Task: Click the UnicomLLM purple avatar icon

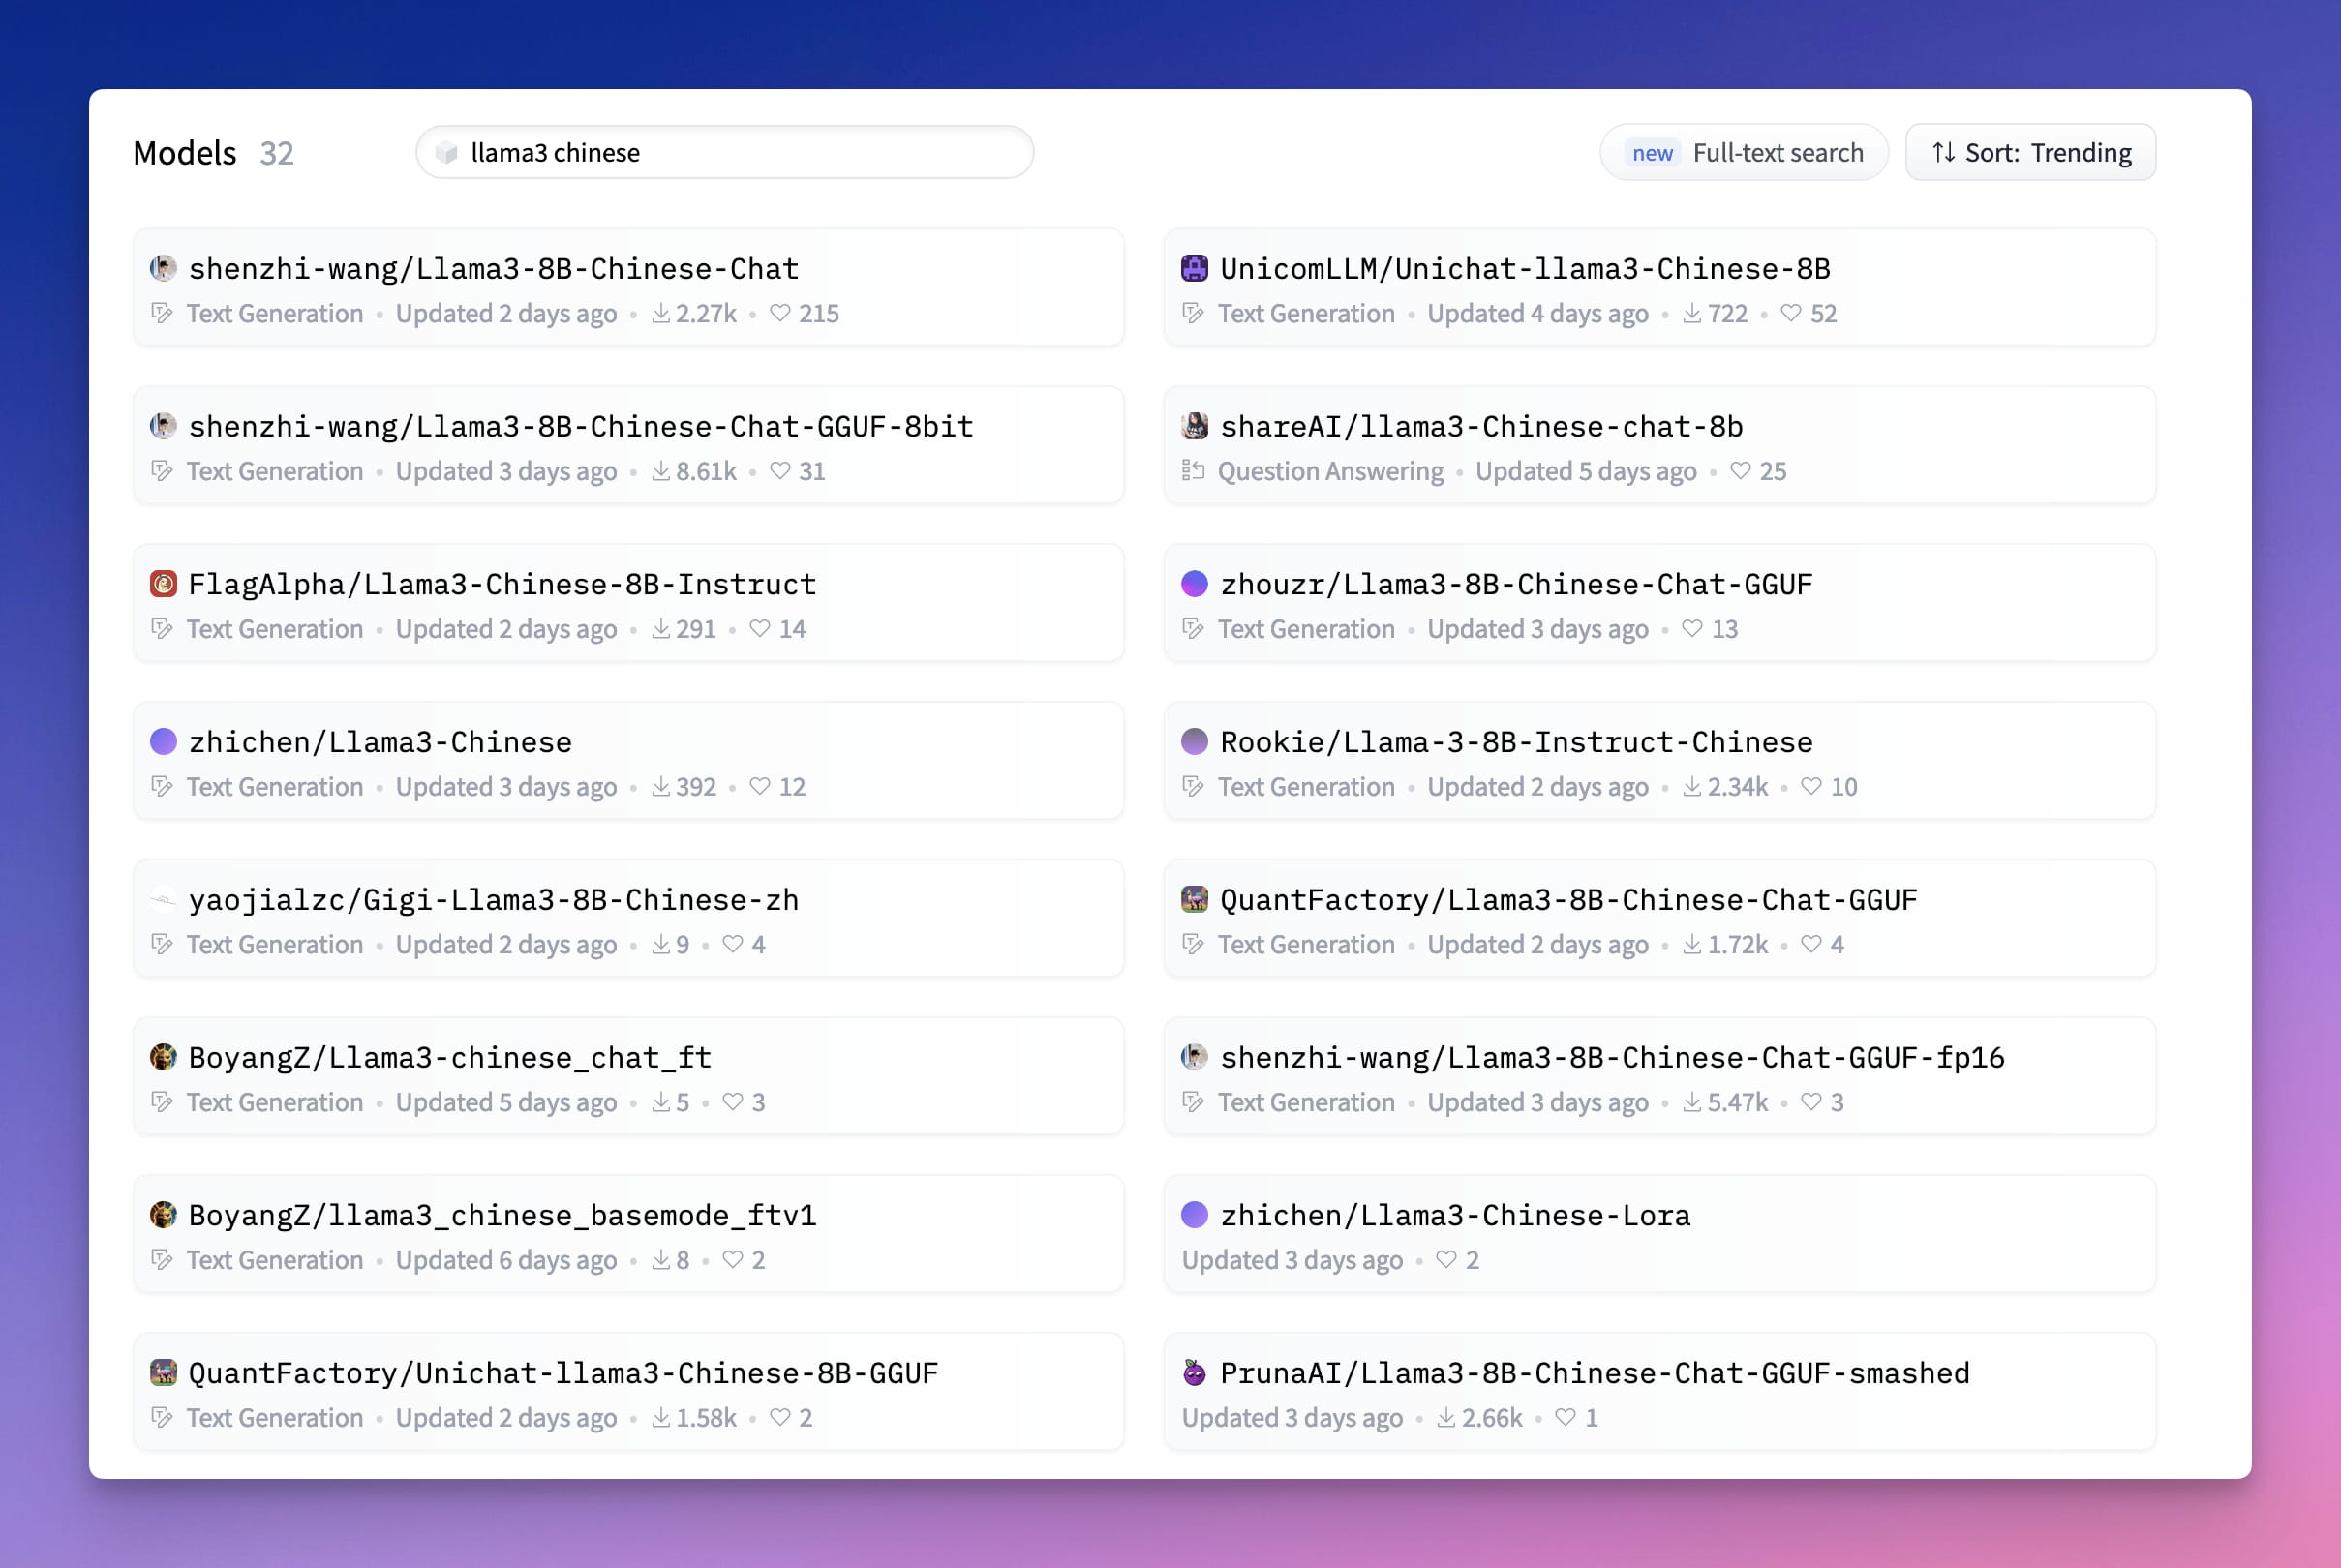Action: [1194, 268]
